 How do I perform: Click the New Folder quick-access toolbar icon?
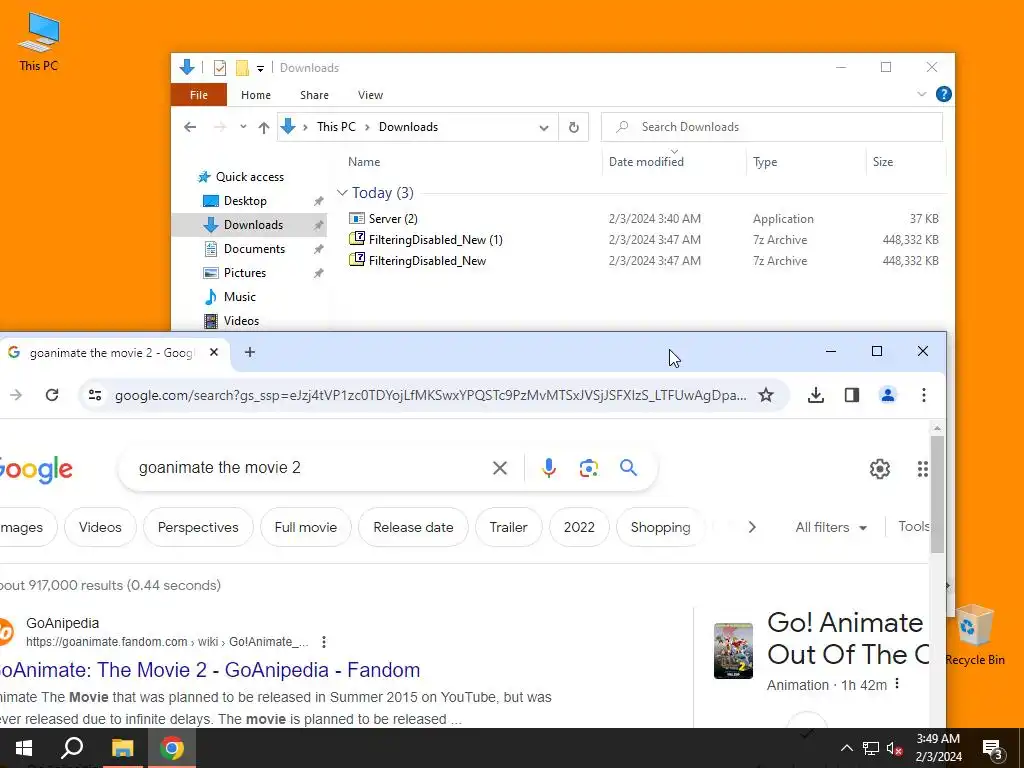click(242, 67)
